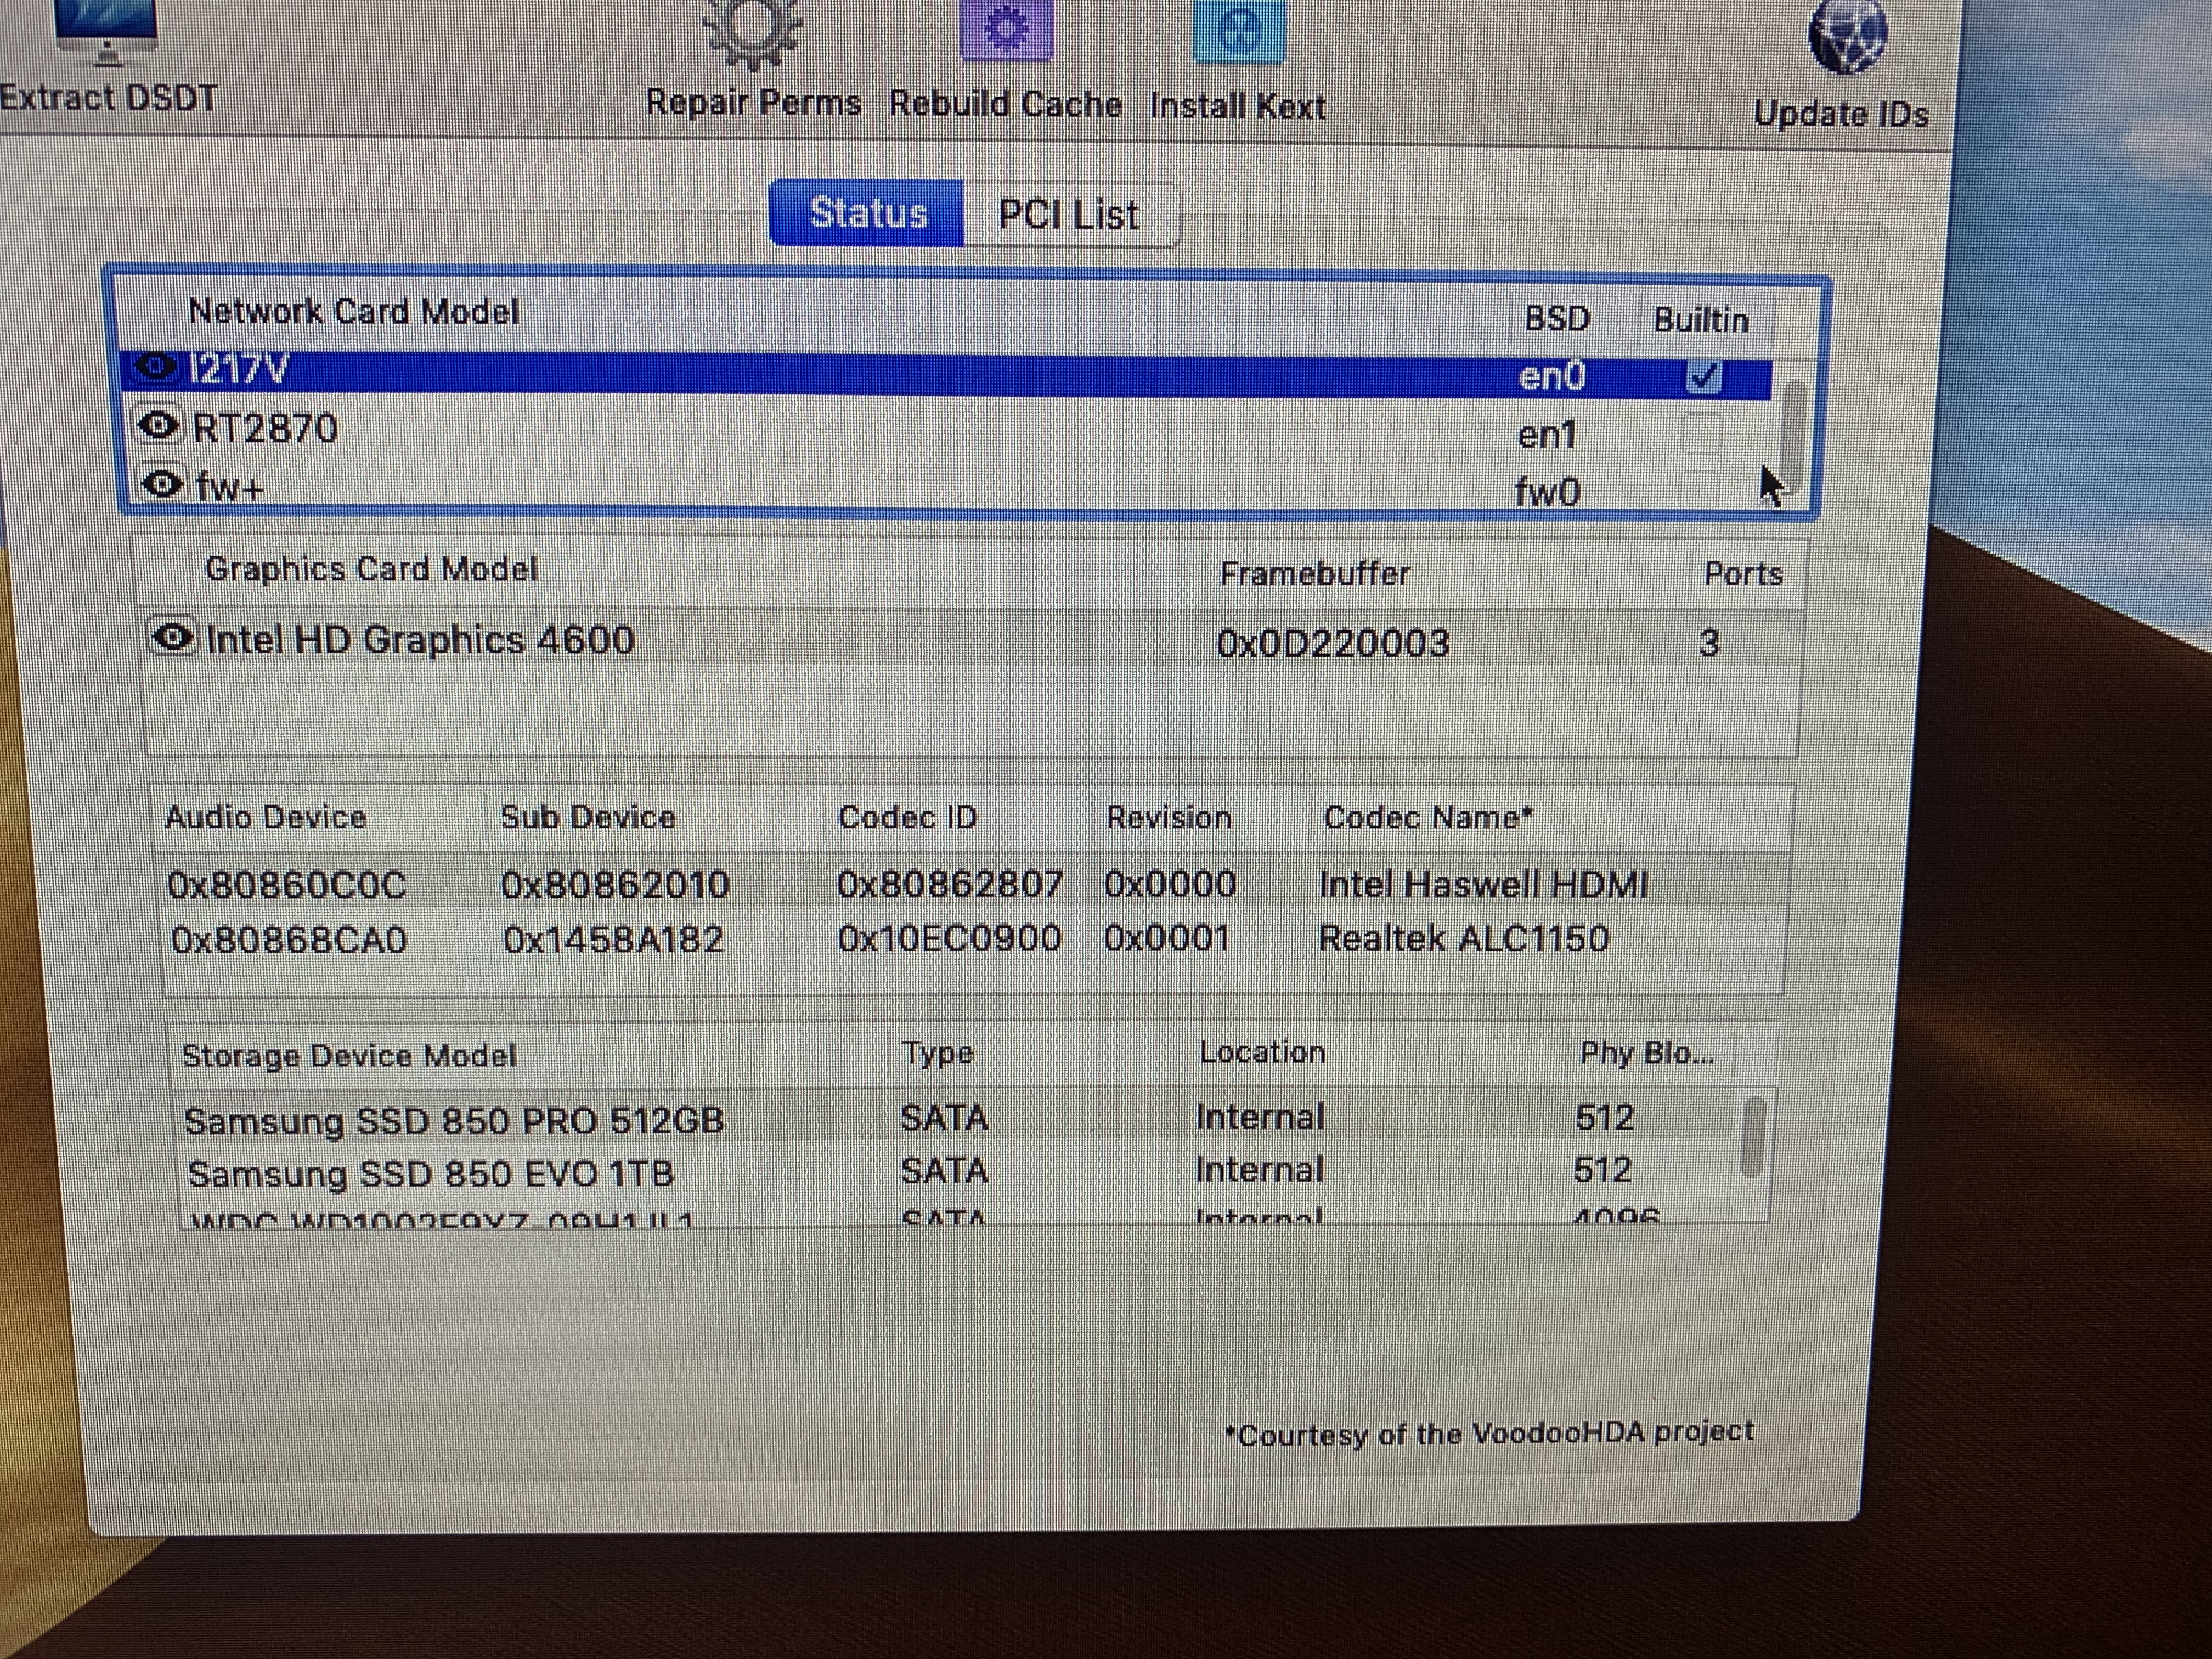Image resolution: width=2212 pixels, height=1659 pixels.
Task: Click the Phy Blo... column header
Action: pyautogui.click(x=1647, y=1053)
